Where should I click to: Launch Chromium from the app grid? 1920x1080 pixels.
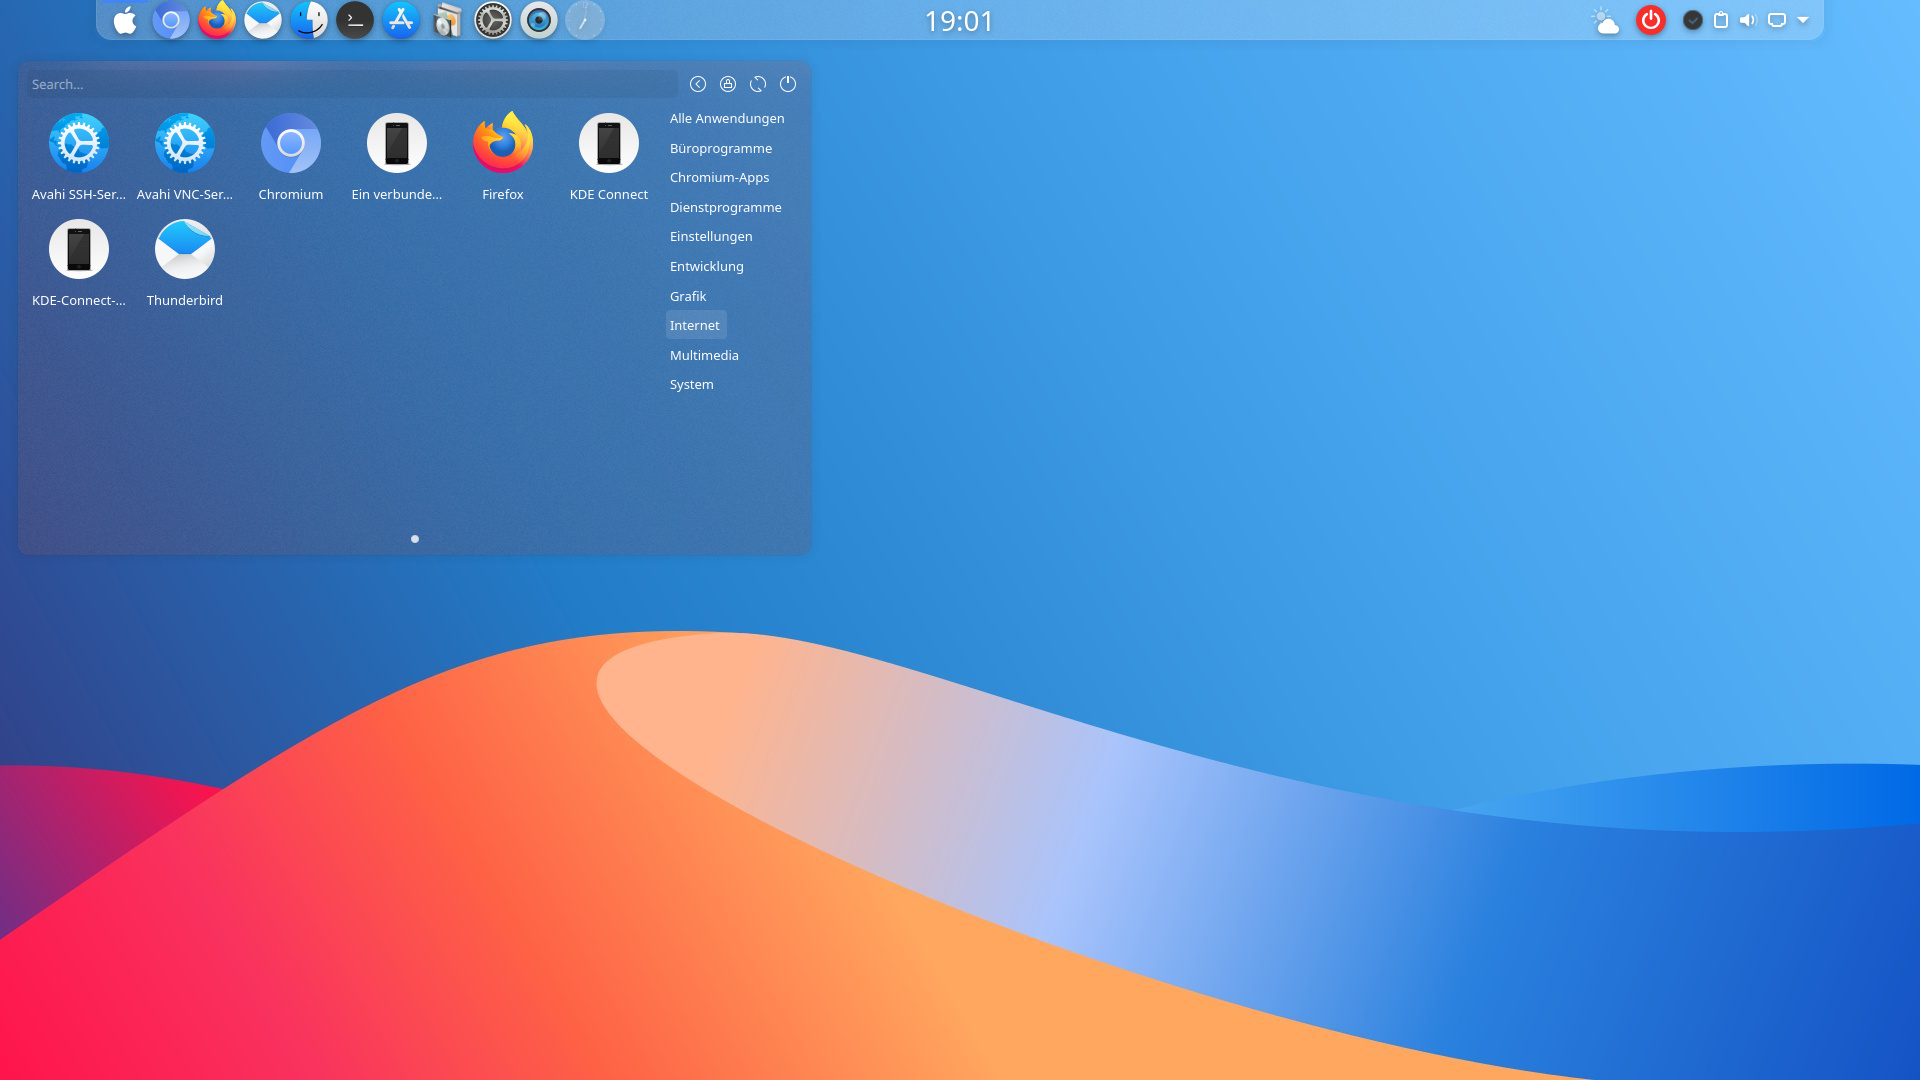[291, 157]
